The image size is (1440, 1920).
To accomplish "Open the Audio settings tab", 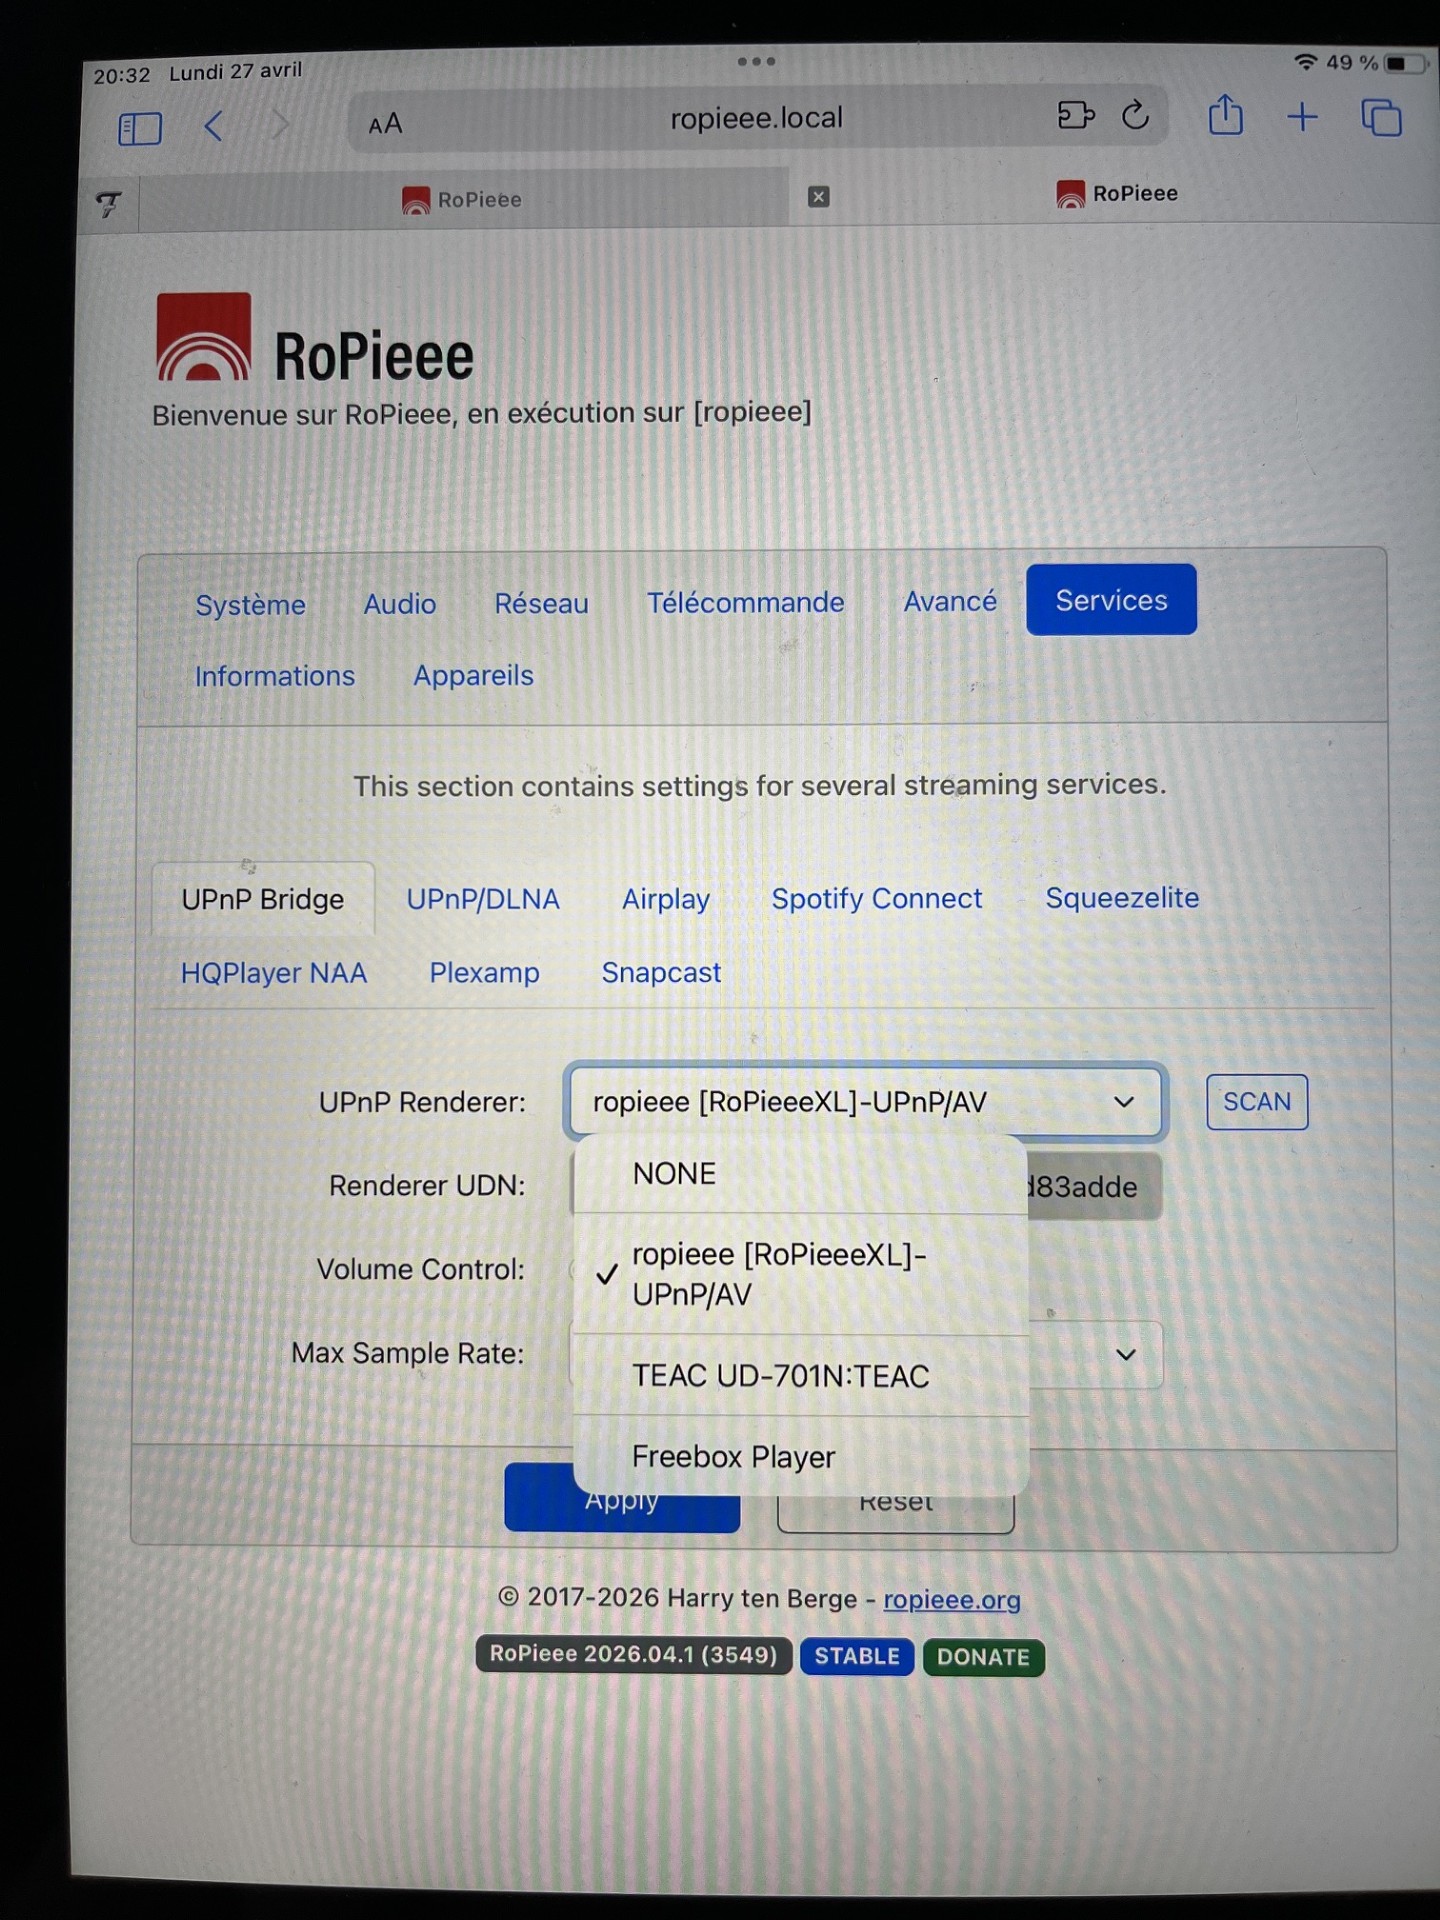I will coord(400,604).
